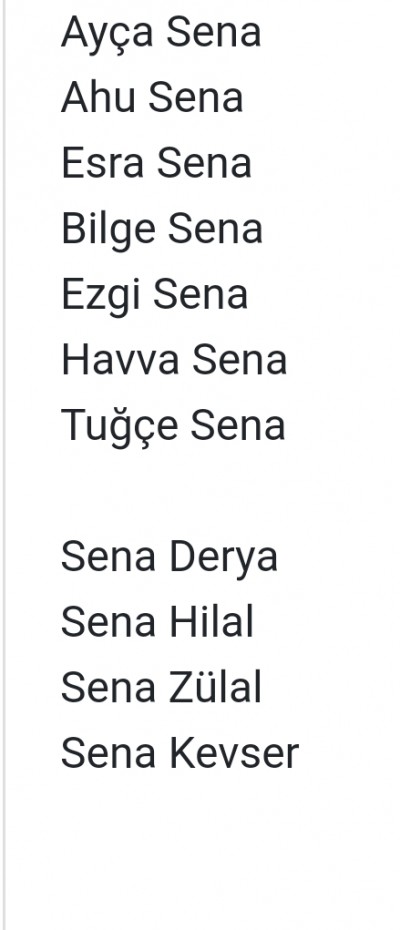Click Sena right after Havva
This screenshot has height=930, width=400.
pyautogui.click(x=239, y=360)
